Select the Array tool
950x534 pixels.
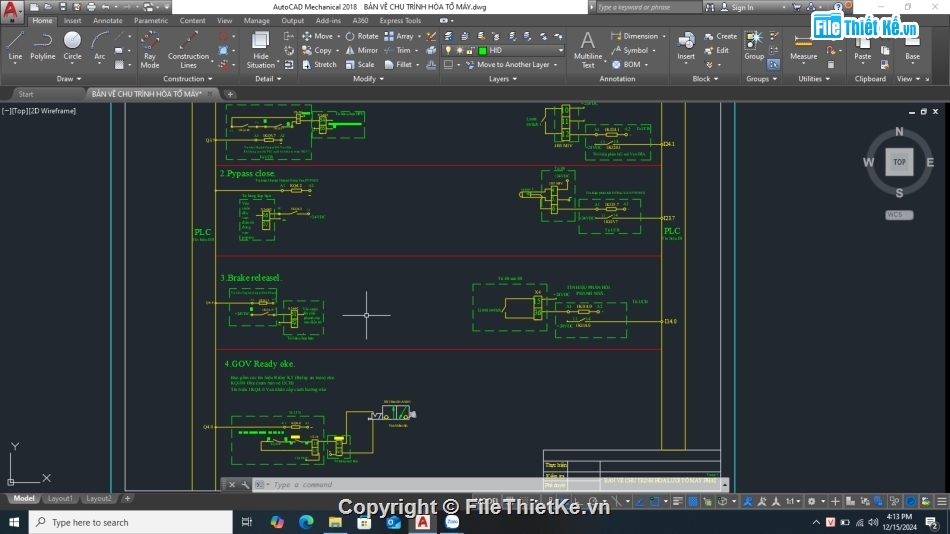click(x=399, y=36)
